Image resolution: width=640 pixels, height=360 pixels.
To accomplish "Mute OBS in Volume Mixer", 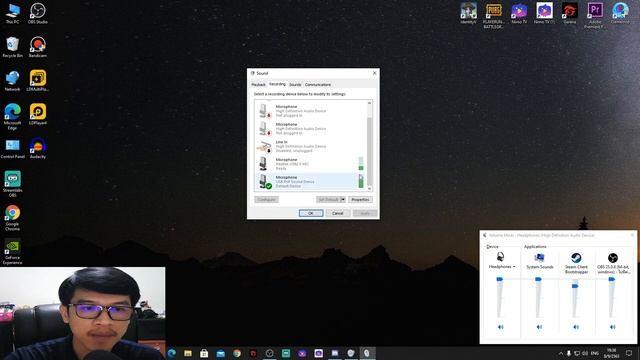I will (612, 327).
